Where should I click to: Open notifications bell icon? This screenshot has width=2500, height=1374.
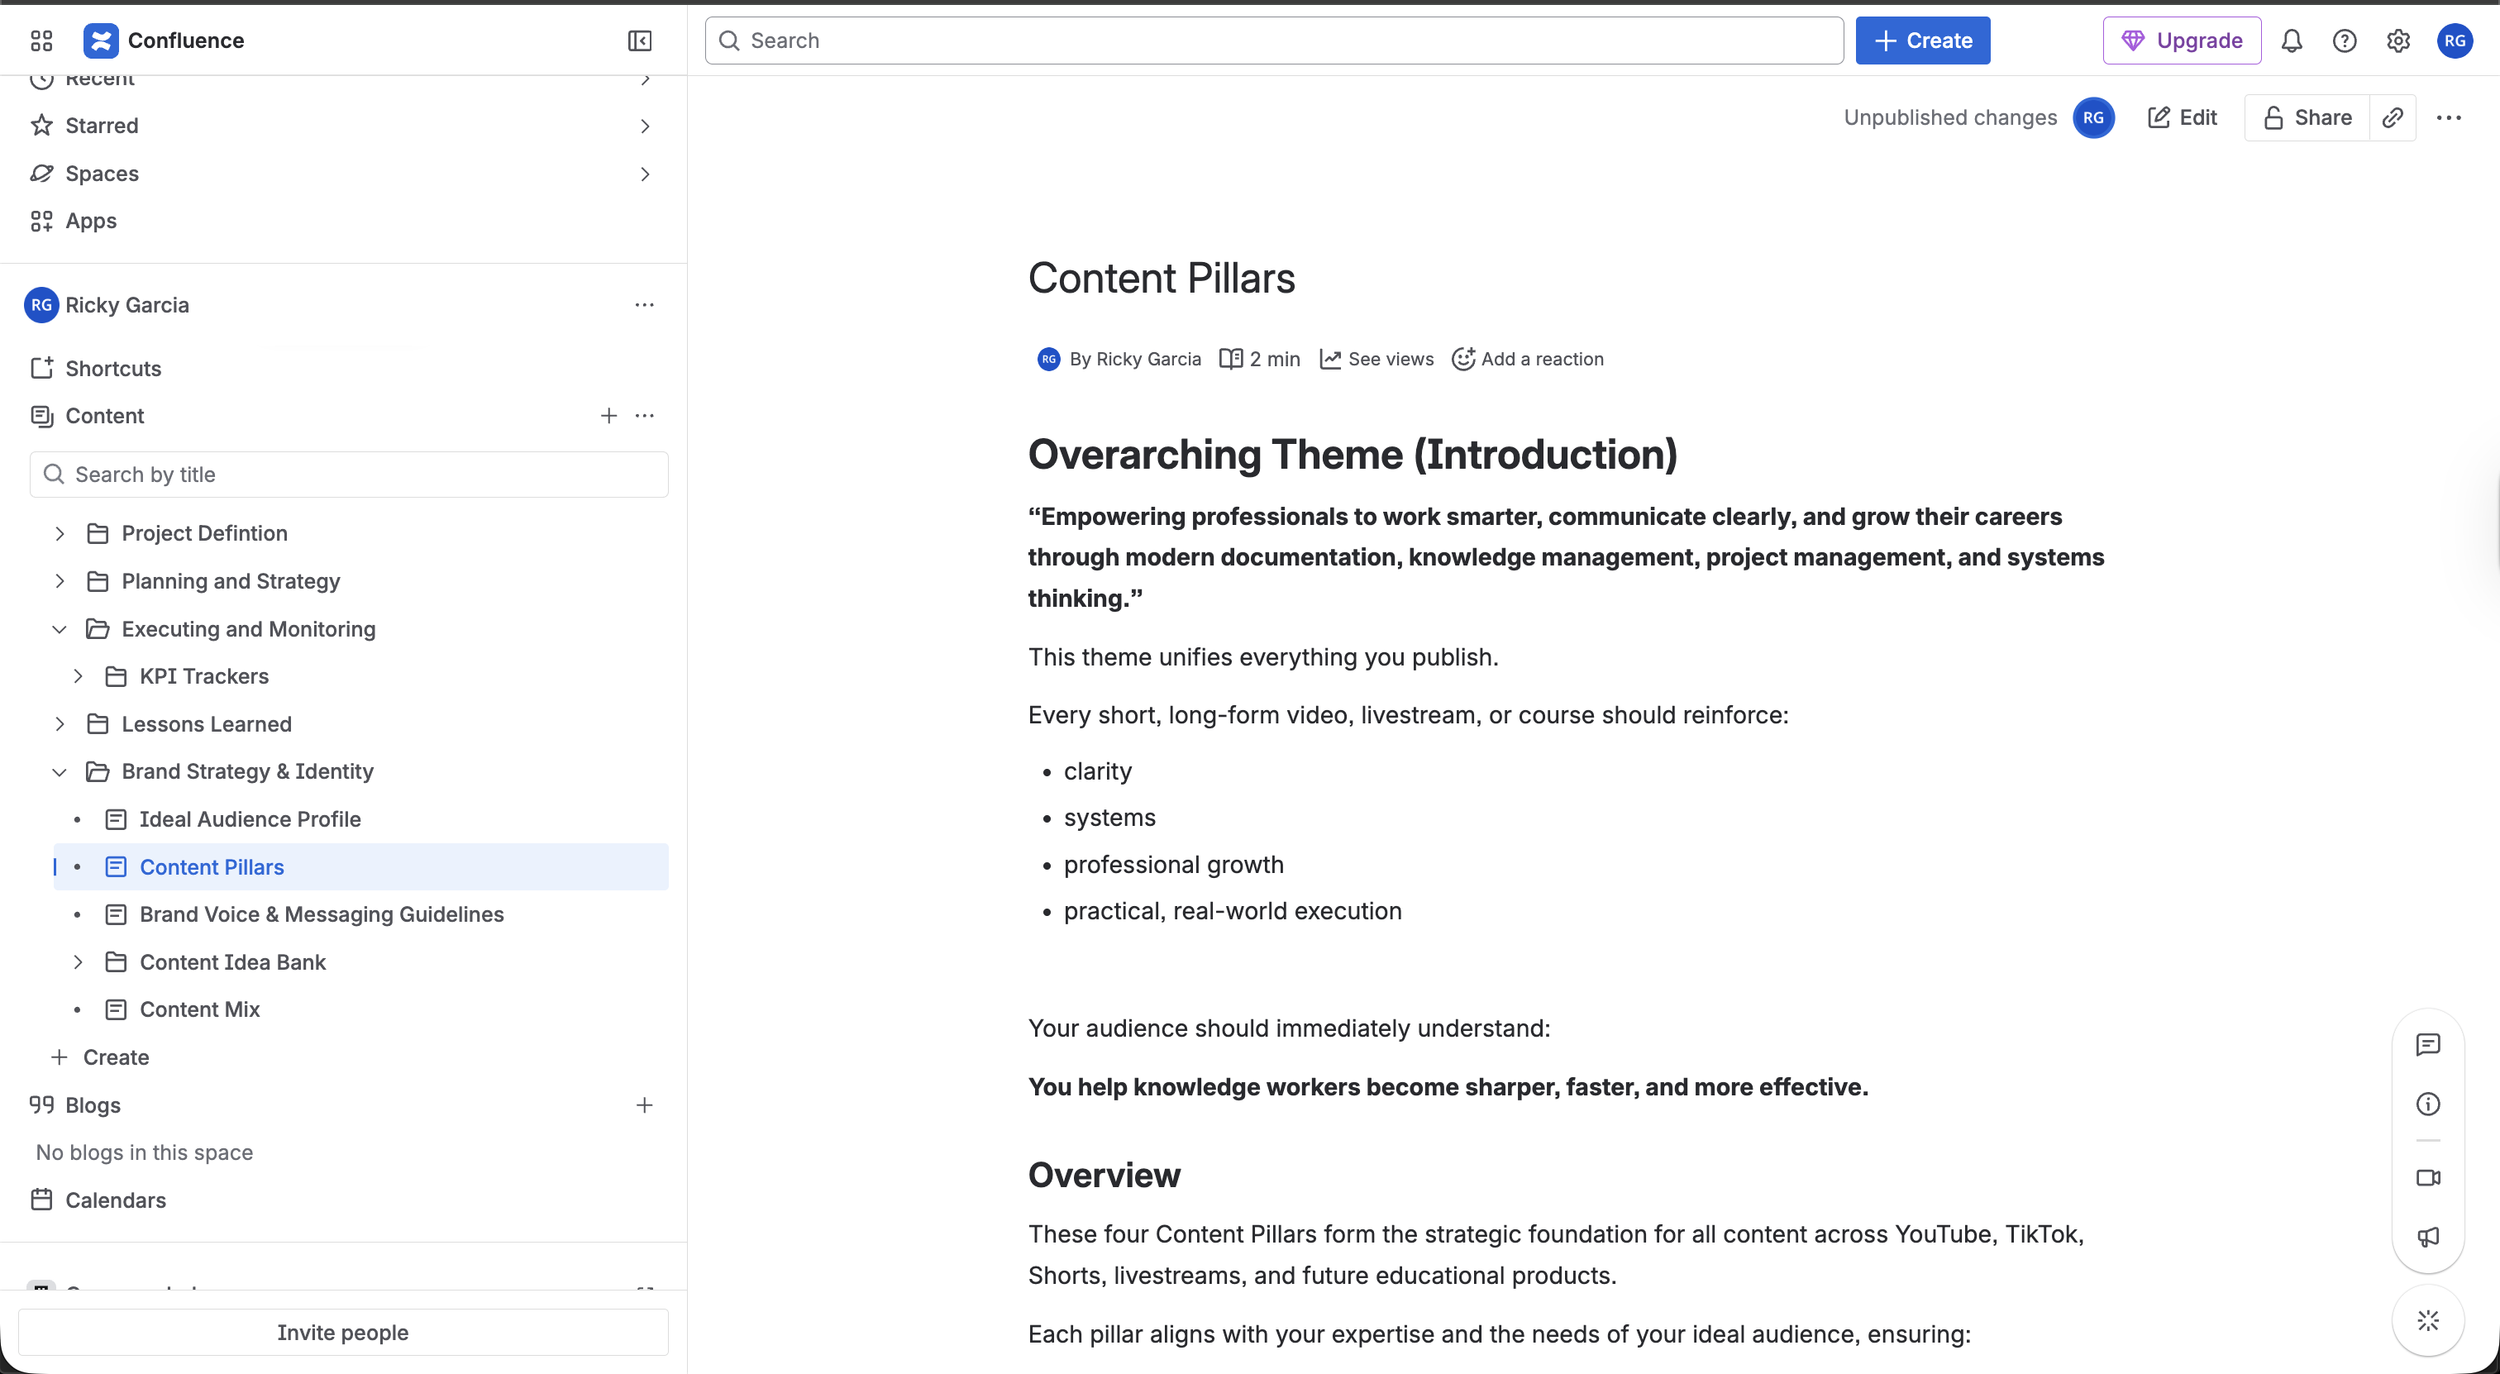point(2292,40)
